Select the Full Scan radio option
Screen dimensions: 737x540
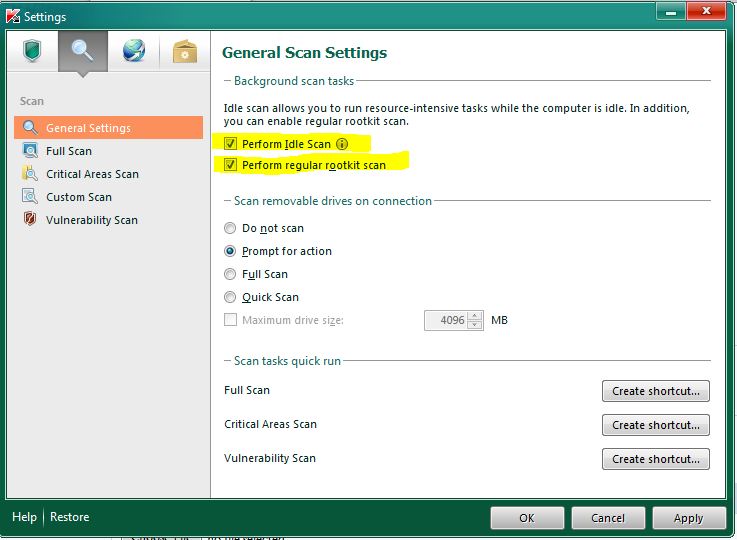[230, 274]
